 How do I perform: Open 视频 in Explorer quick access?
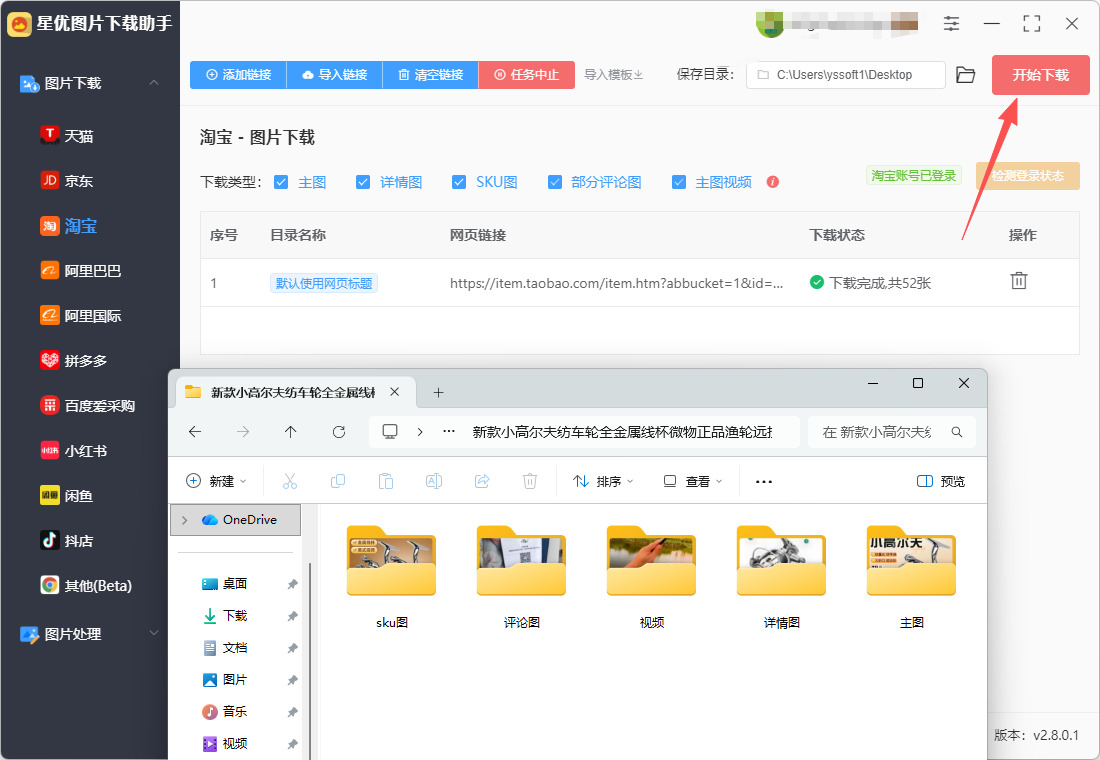[234, 743]
